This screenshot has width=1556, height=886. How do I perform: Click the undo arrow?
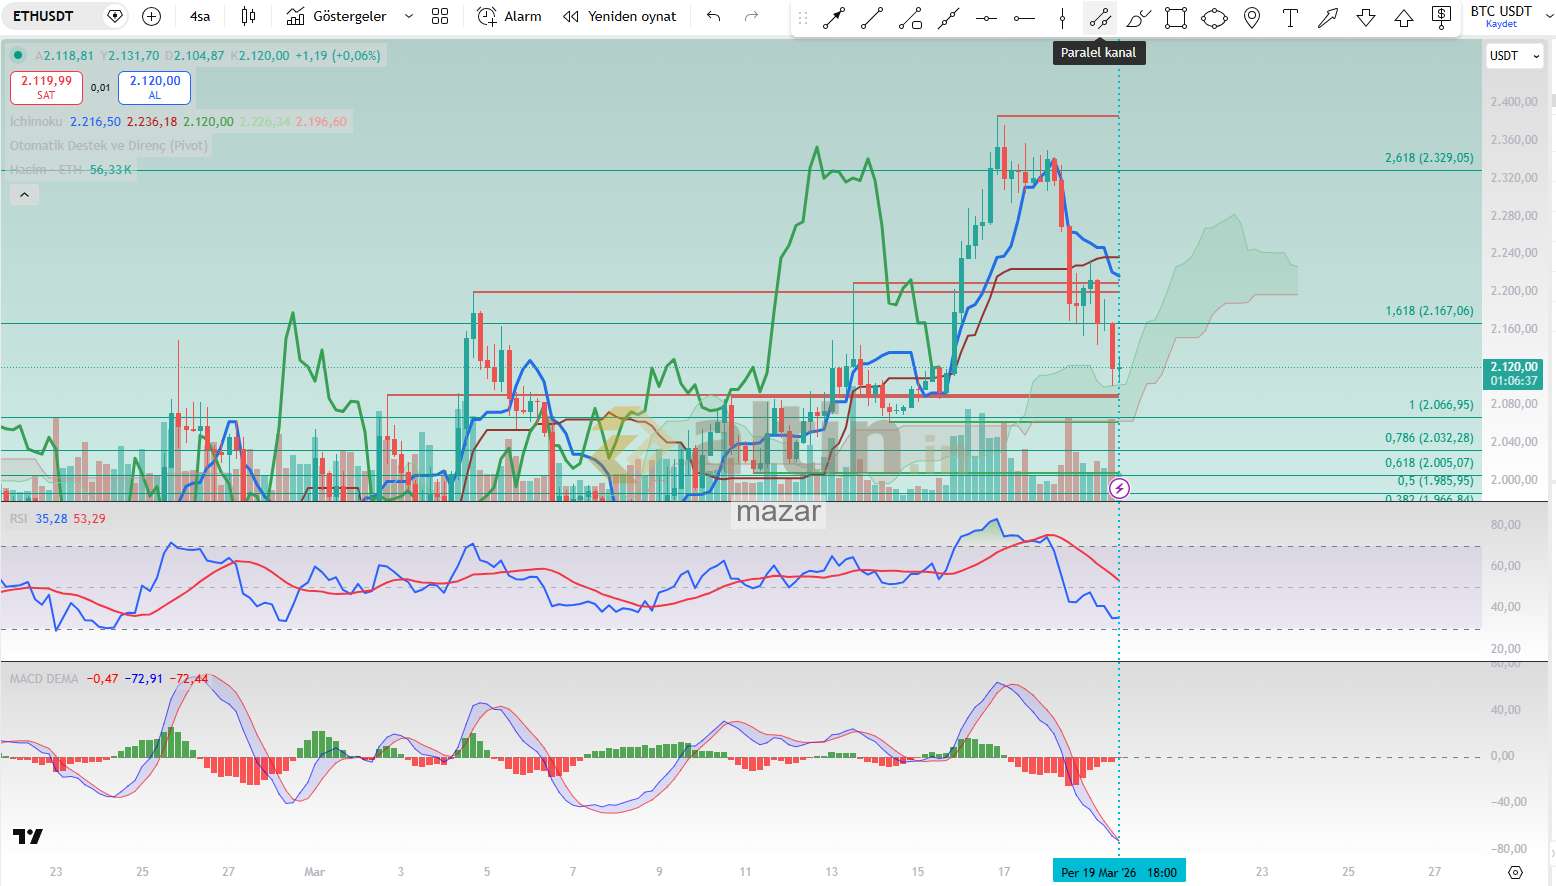(713, 16)
